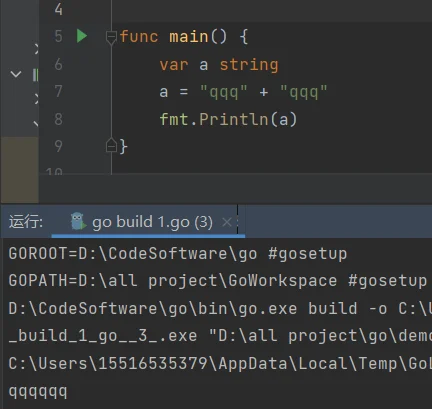Run main function with green gutter arrow

tap(82, 36)
